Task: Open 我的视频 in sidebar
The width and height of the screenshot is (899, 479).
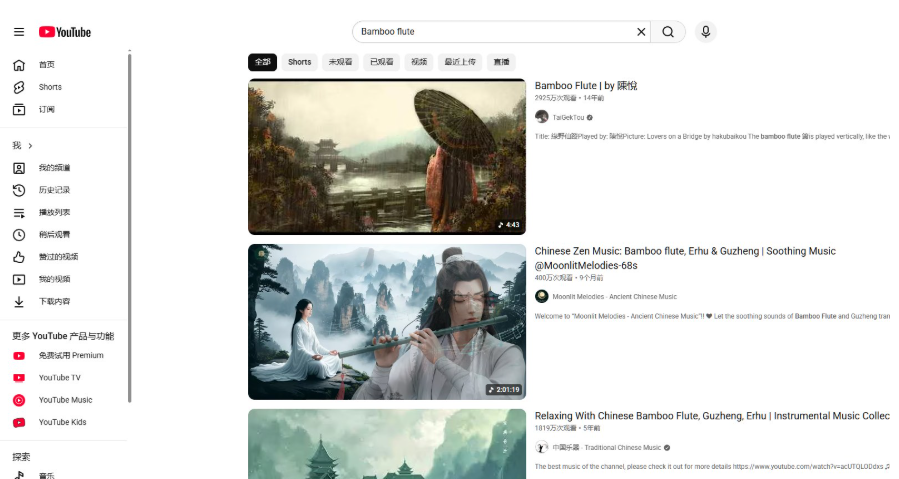Action: (x=63, y=279)
